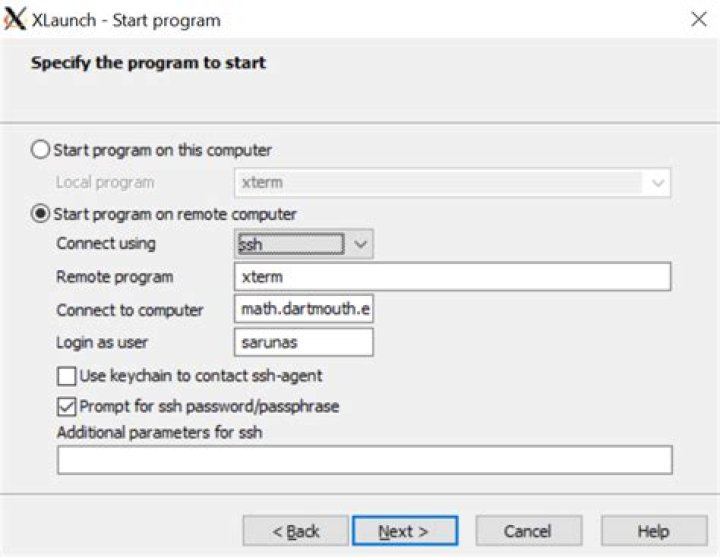Expand the Local program dropdown arrow
720x557 pixels.
pyautogui.click(x=658, y=183)
